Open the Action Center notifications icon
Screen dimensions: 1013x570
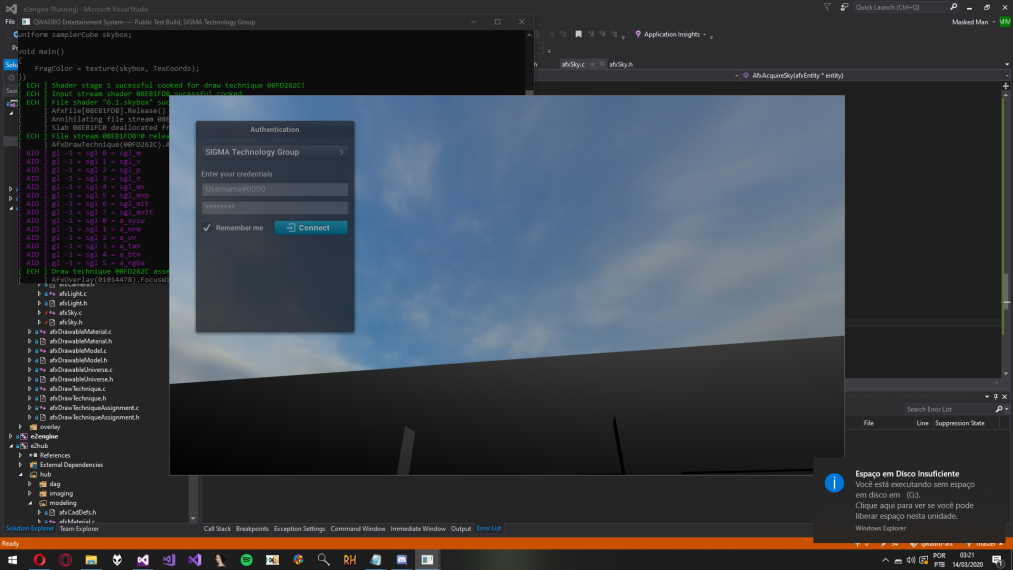tap(997, 560)
